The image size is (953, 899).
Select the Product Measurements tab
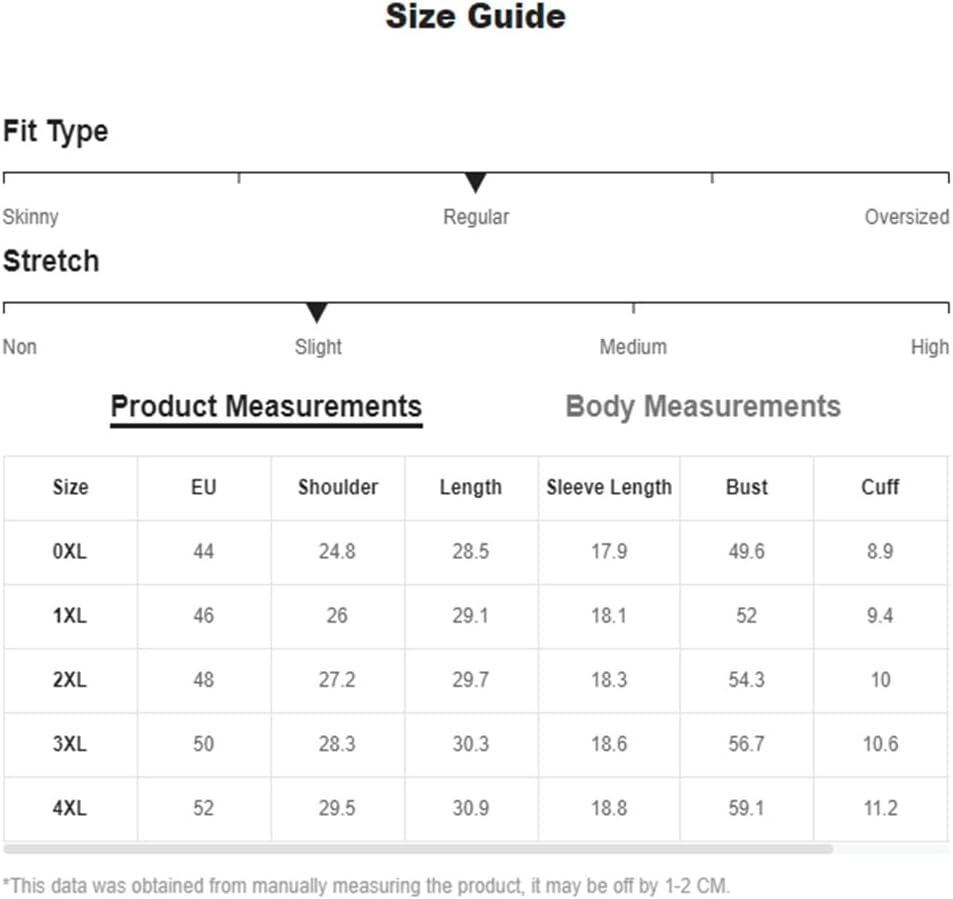coord(266,407)
